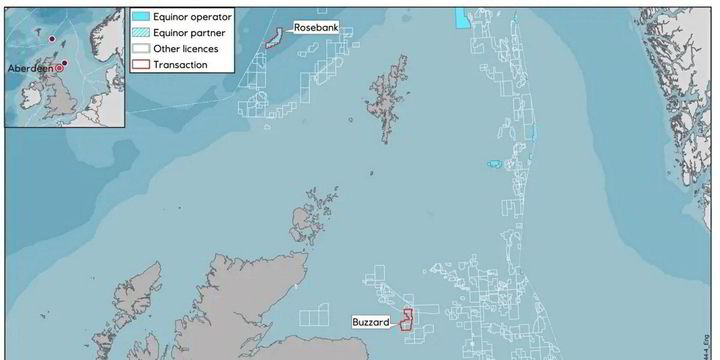
Task: Click the Equinor operator legend color swatch
Action: click(x=141, y=17)
